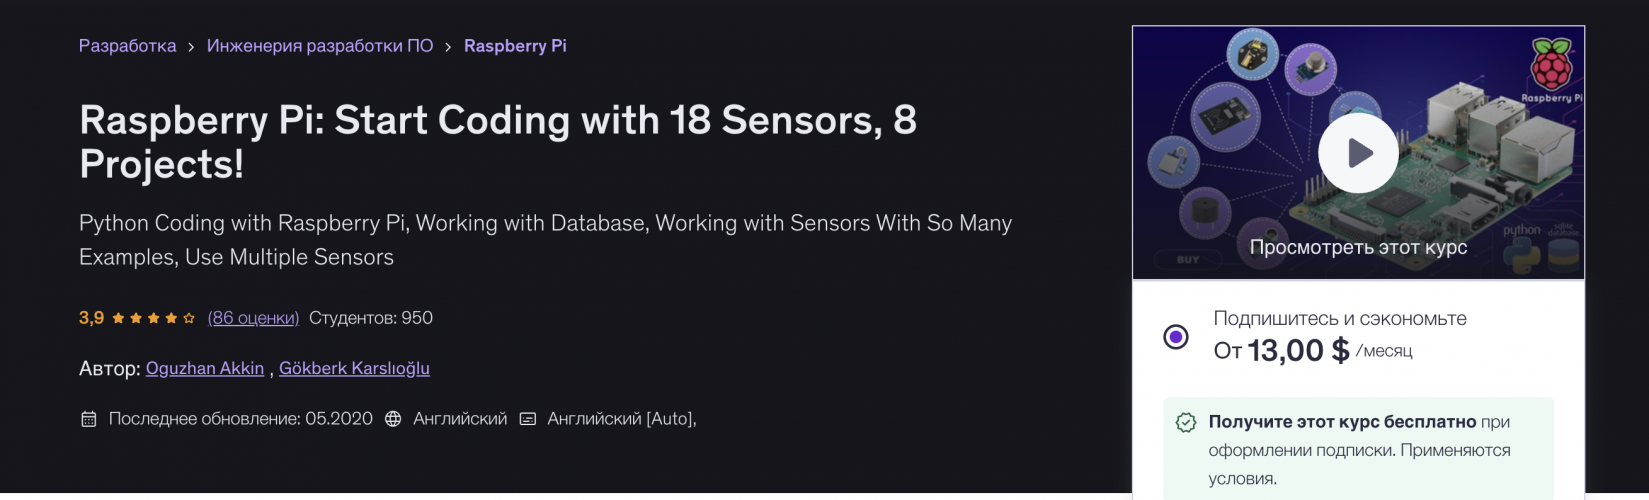Open the Разработка breadcrumb category

coord(127,46)
